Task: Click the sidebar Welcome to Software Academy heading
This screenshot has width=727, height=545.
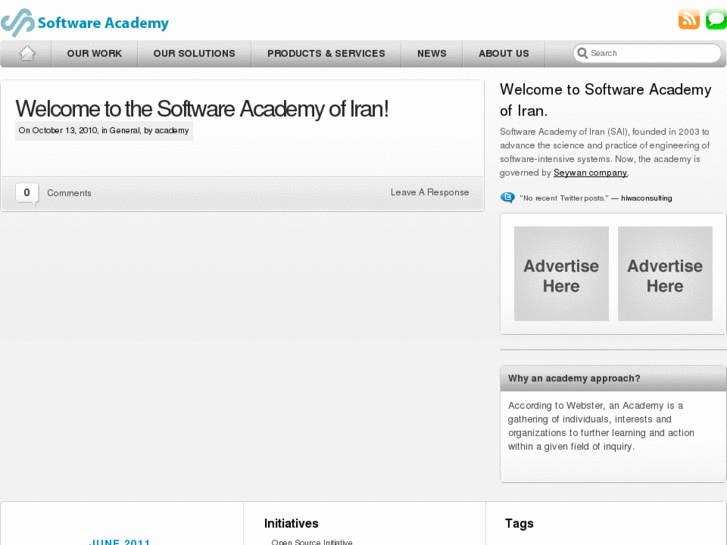Action: pos(606,100)
